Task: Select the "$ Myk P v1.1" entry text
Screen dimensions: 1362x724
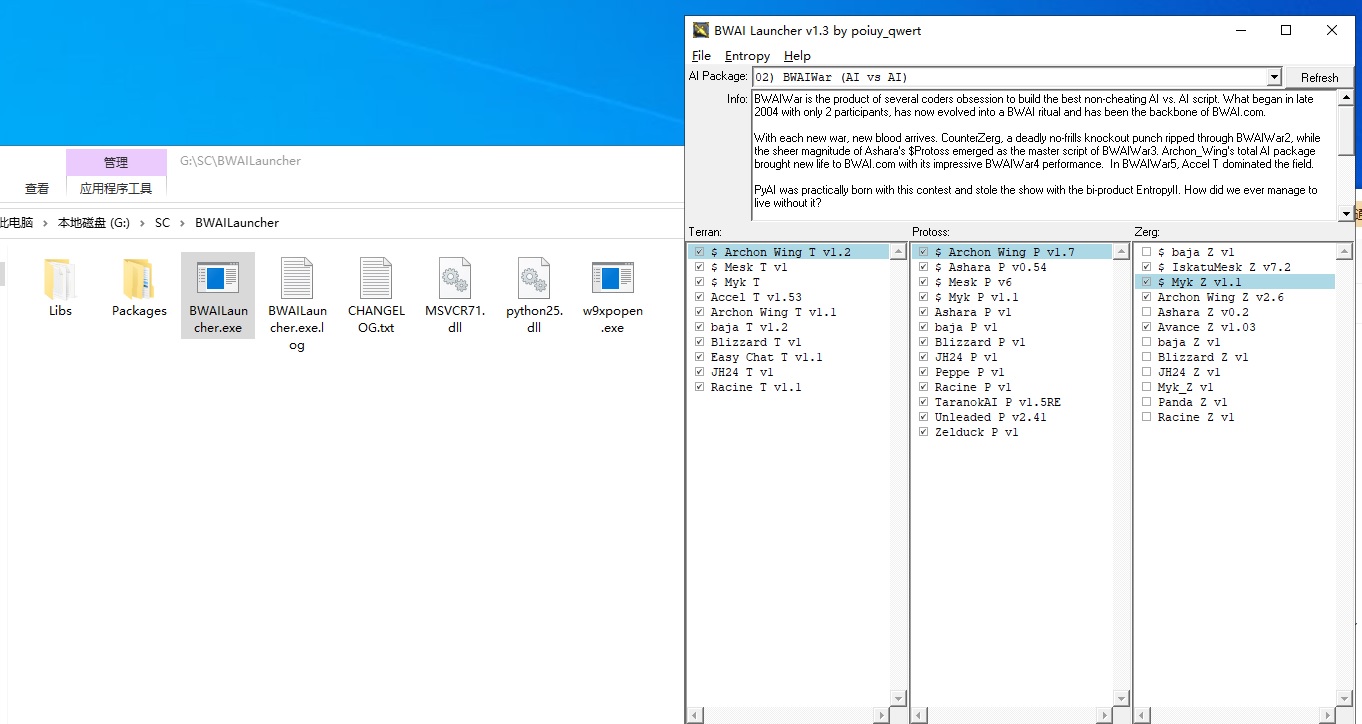Action: pos(977,297)
